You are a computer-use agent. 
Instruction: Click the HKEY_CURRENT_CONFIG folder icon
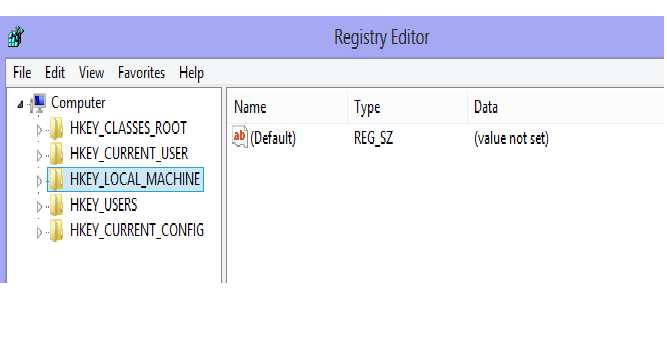[x=56, y=231]
